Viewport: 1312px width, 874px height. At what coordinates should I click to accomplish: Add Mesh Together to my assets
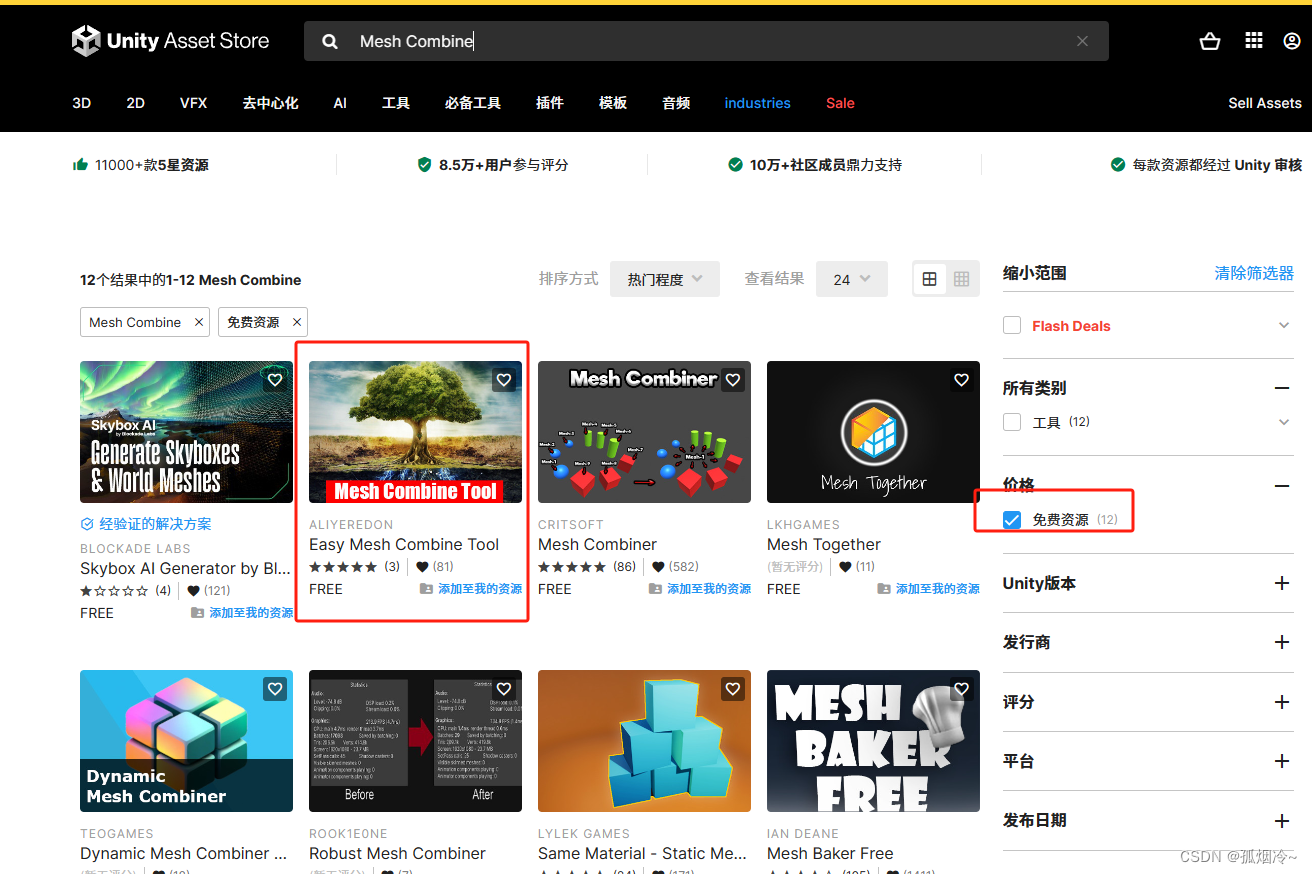pyautogui.click(x=929, y=589)
